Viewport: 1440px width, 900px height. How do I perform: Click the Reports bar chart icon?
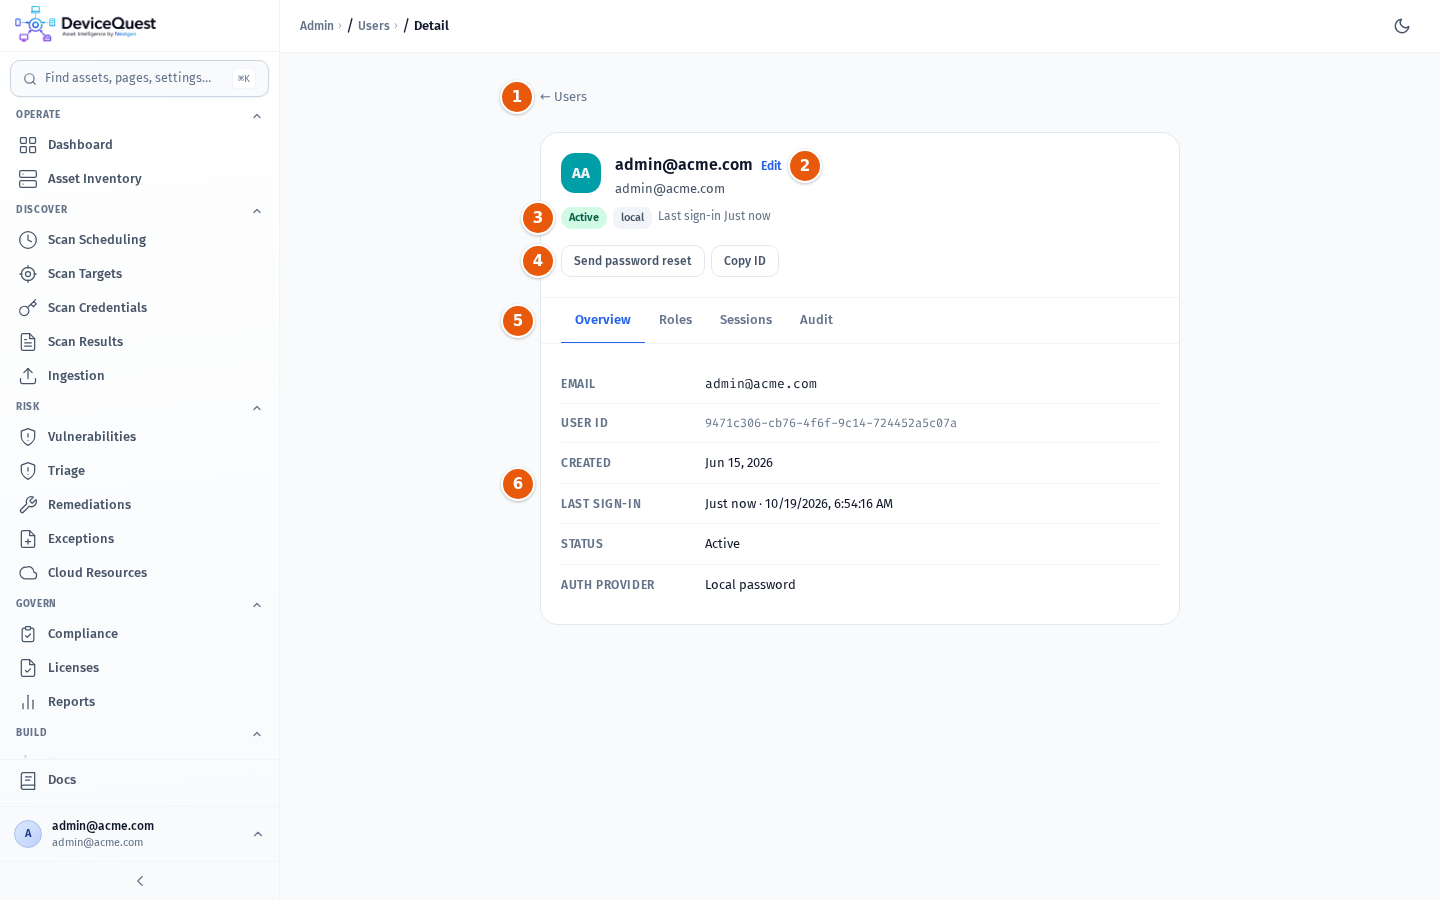[28, 702]
